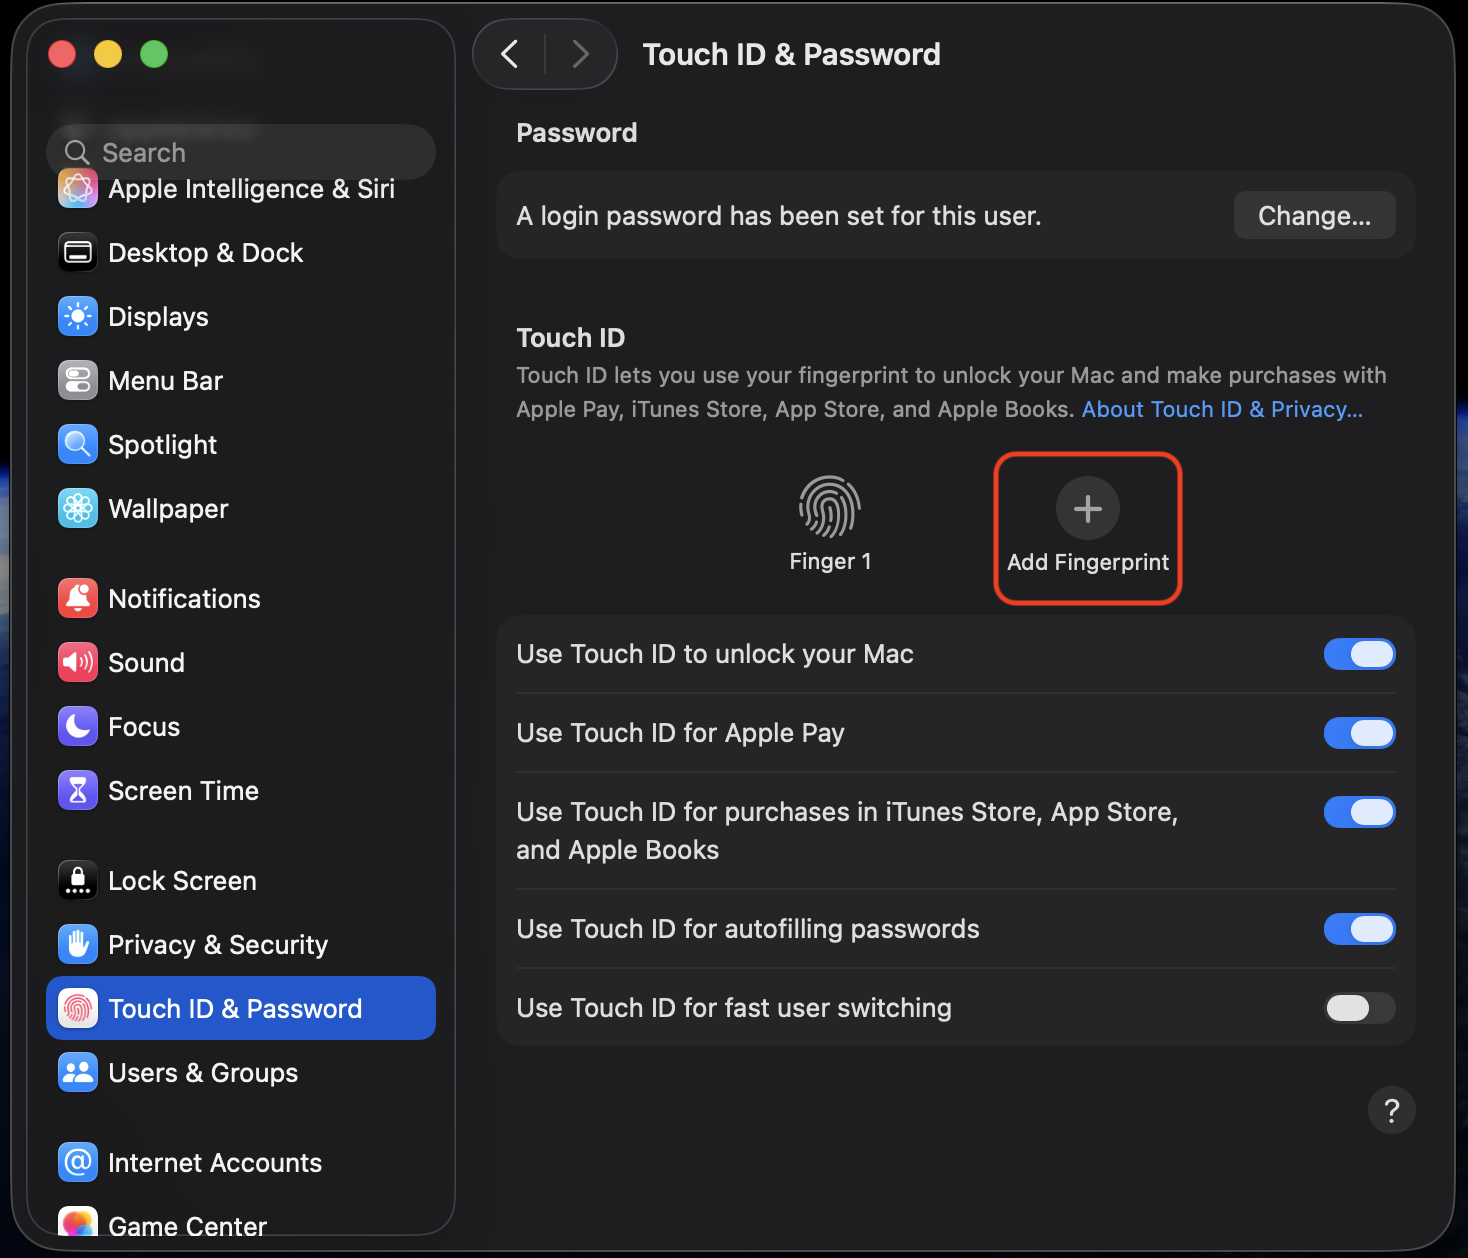Click the Lock Screen icon
Image resolution: width=1468 pixels, height=1258 pixels.
tap(78, 881)
